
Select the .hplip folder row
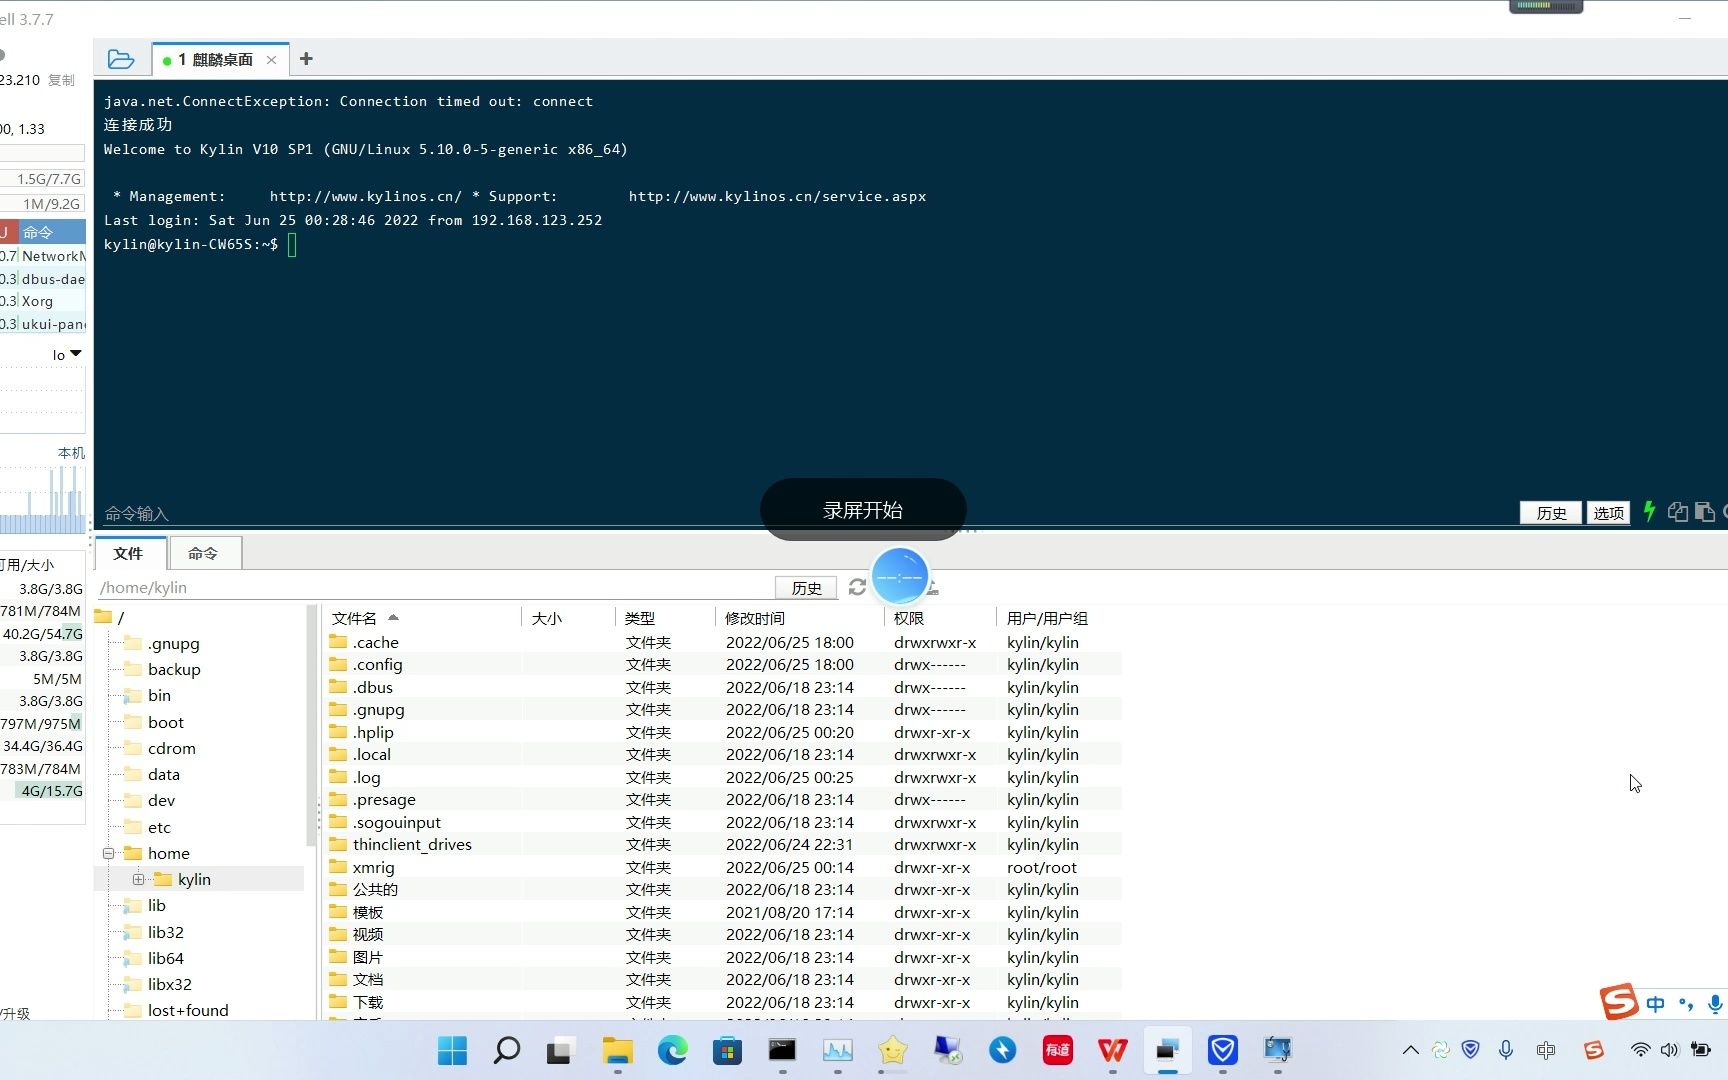pyautogui.click(x=724, y=732)
